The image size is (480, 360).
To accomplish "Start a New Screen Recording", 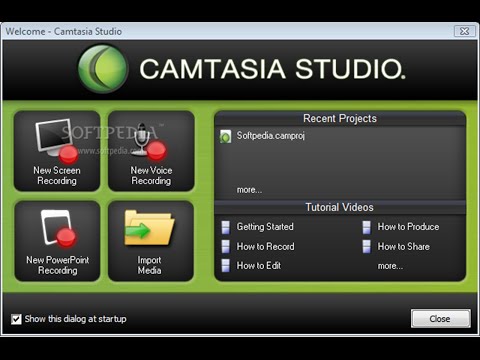I will [x=57, y=151].
